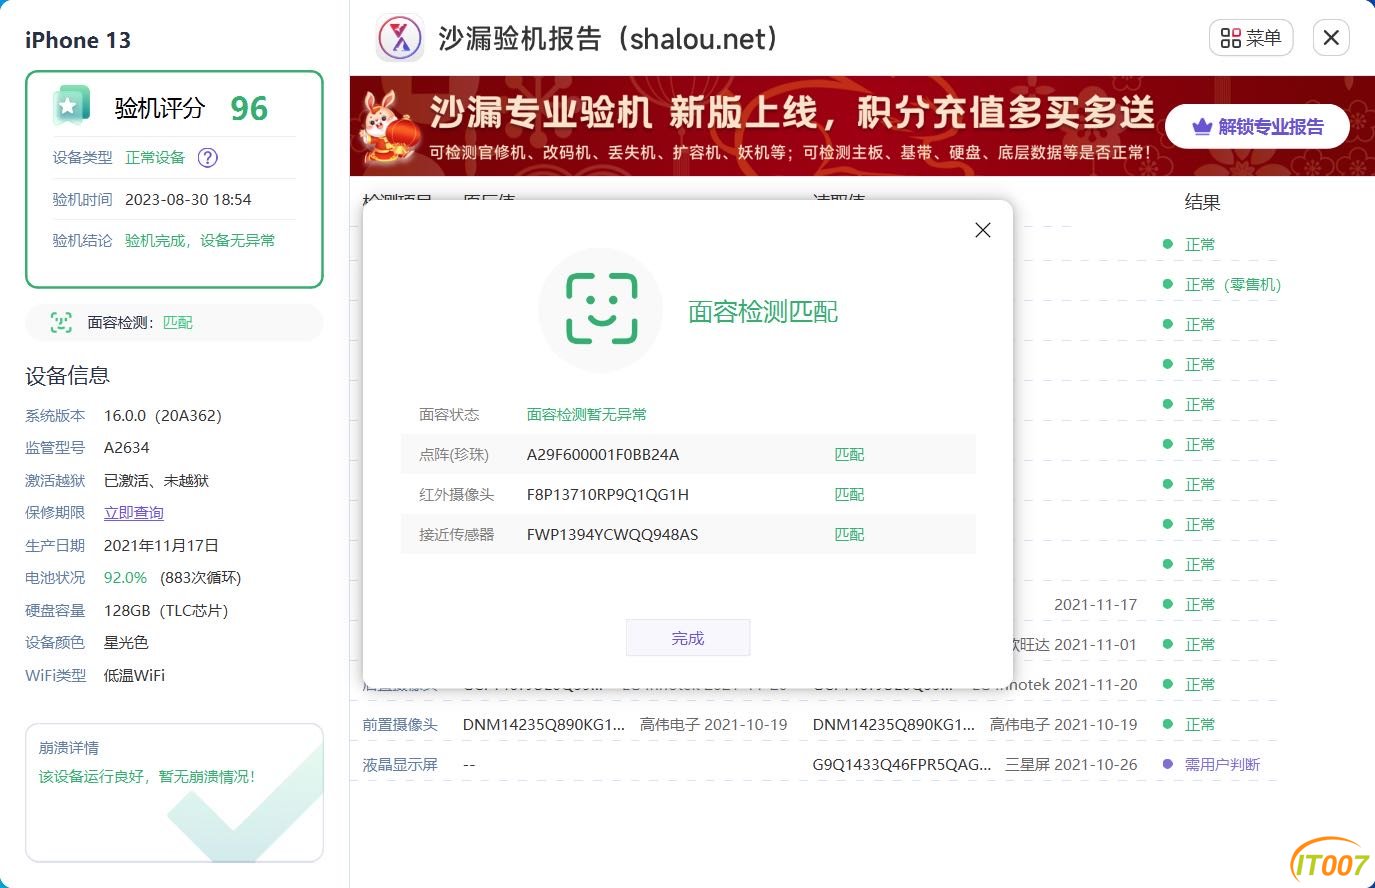Viewport: 1375px width, 888px height.
Task: Click the 激活越狱 value 已激活、未越狱
Action: (156, 481)
